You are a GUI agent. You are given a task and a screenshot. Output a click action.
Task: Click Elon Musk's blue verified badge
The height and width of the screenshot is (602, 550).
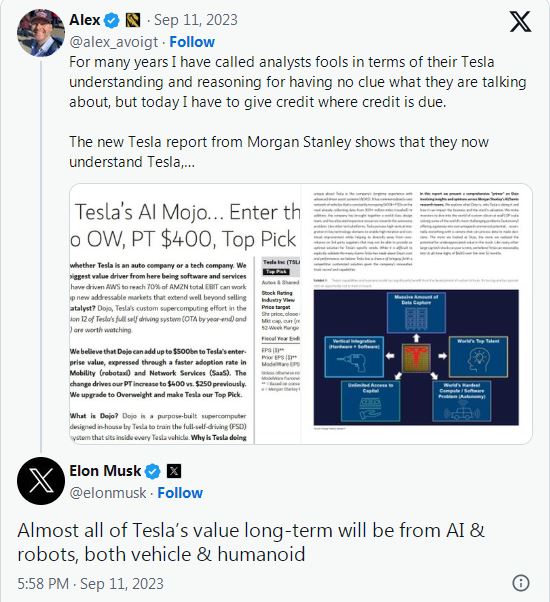click(x=152, y=471)
